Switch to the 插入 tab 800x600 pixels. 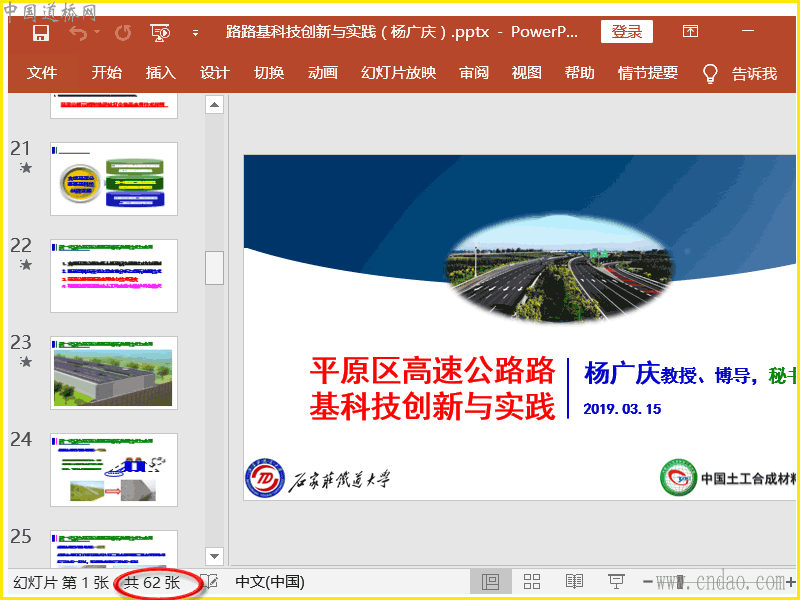161,73
